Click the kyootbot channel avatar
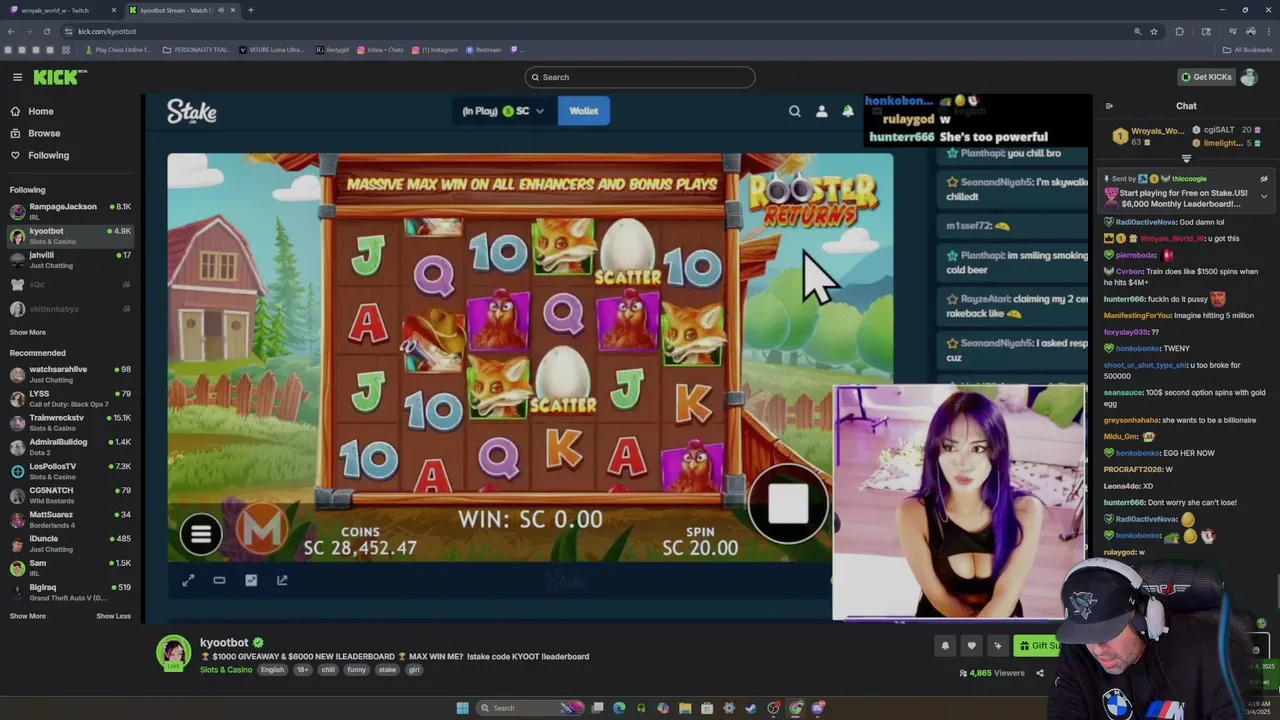 coord(173,652)
